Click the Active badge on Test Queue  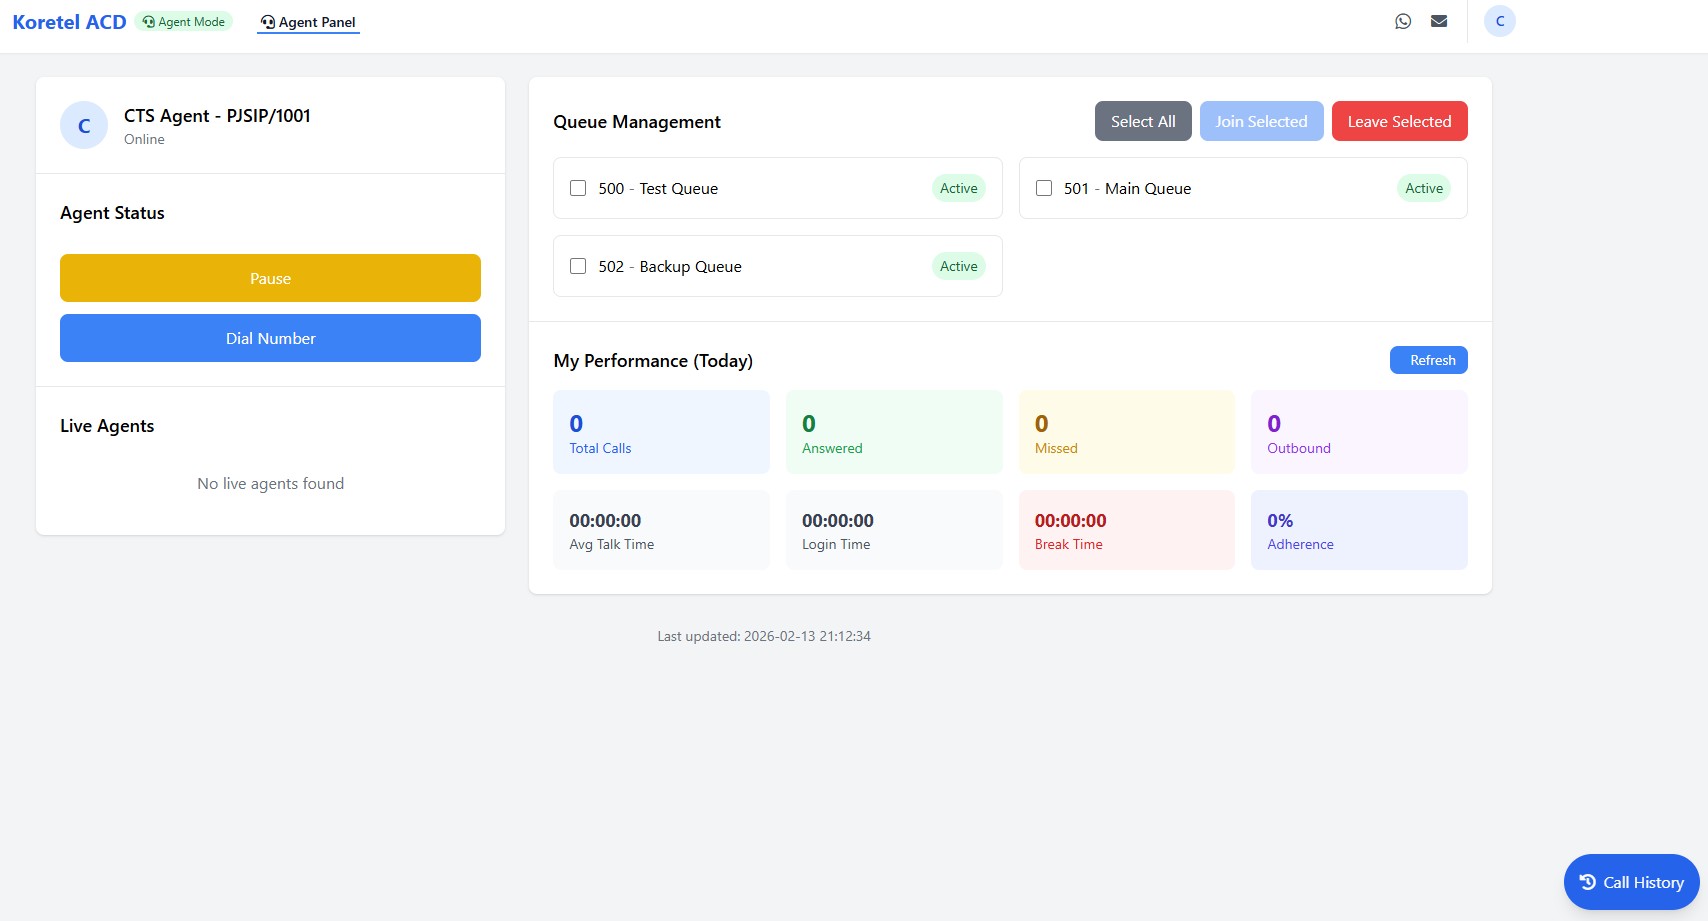[958, 188]
